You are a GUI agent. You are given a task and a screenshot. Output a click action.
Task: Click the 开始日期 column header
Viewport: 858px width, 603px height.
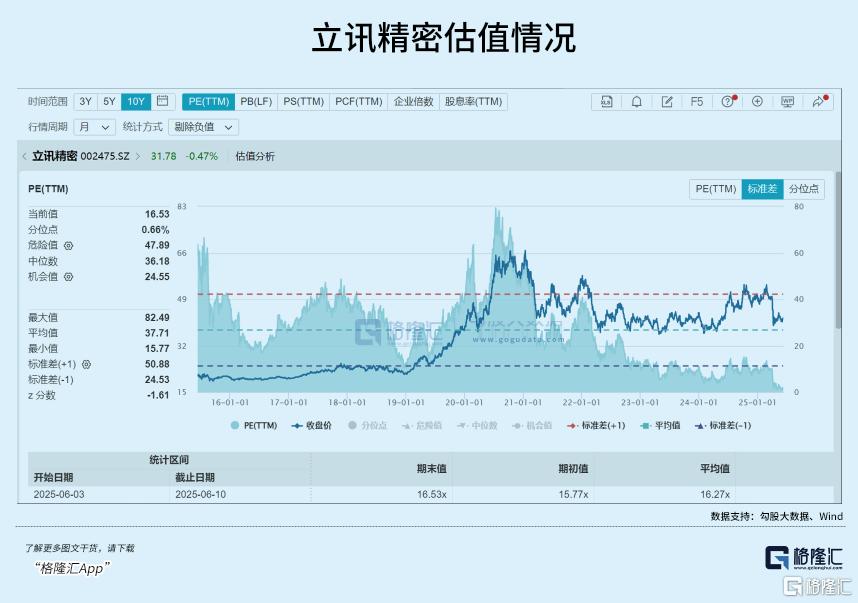[x=53, y=478]
